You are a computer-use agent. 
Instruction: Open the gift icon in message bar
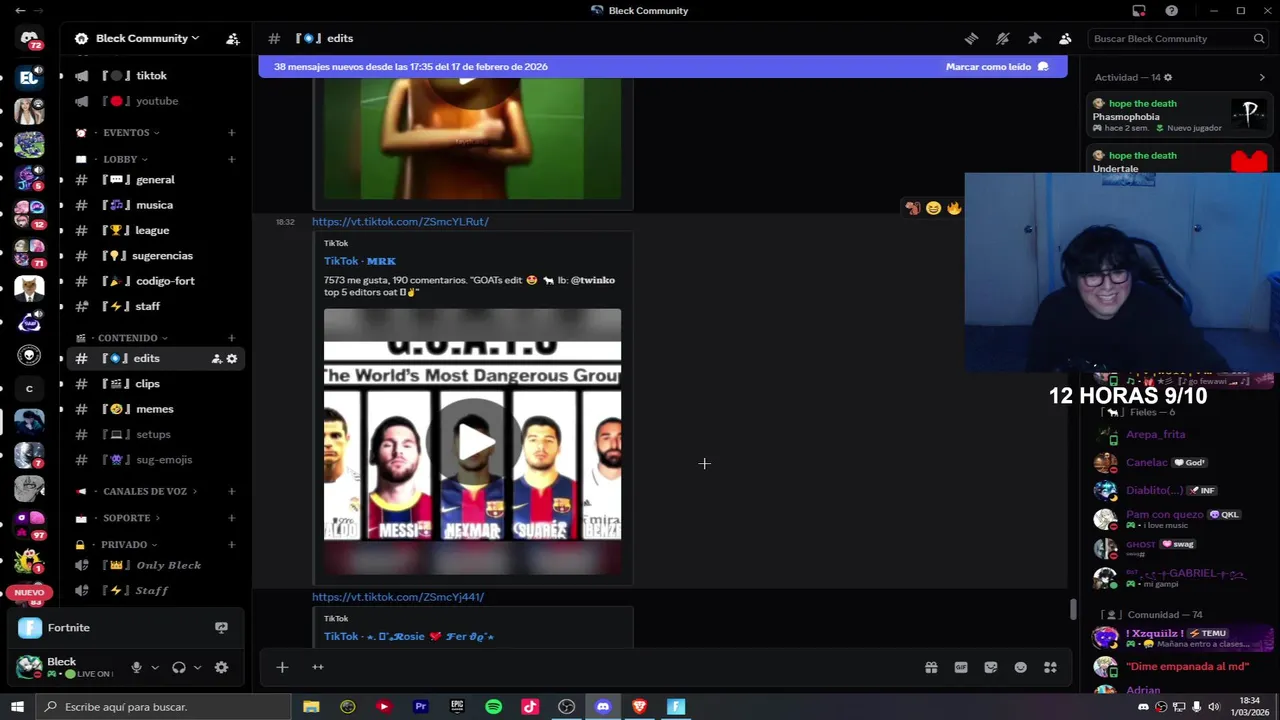click(931, 667)
